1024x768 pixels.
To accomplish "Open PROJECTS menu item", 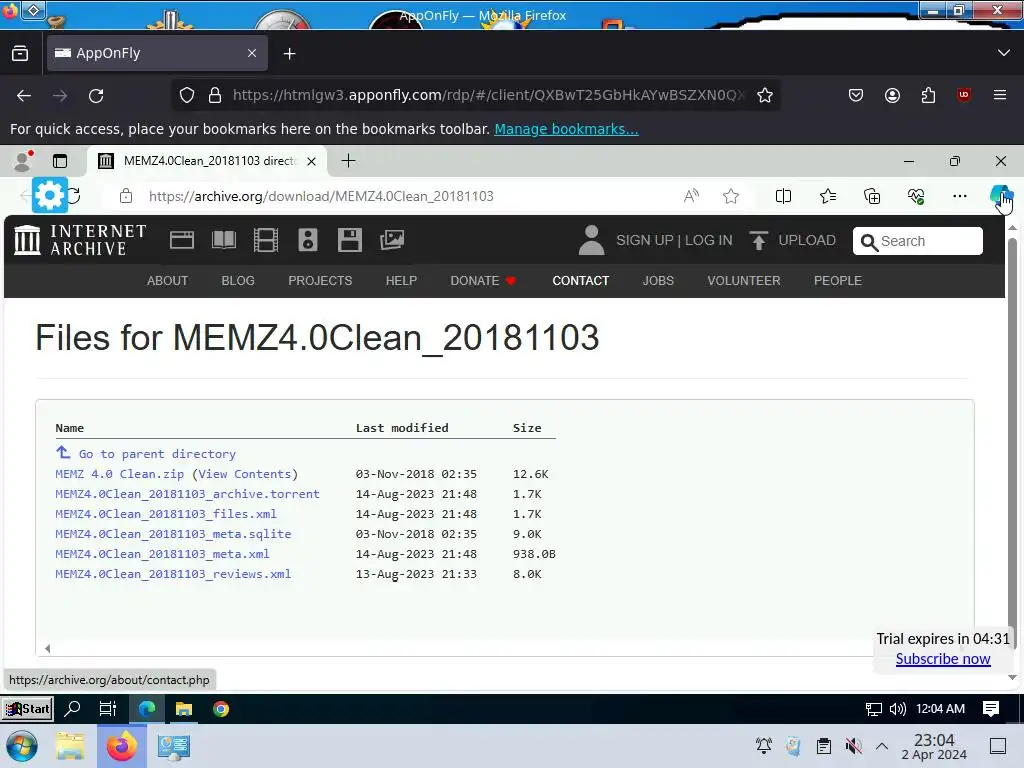I will click(x=320, y=281).
